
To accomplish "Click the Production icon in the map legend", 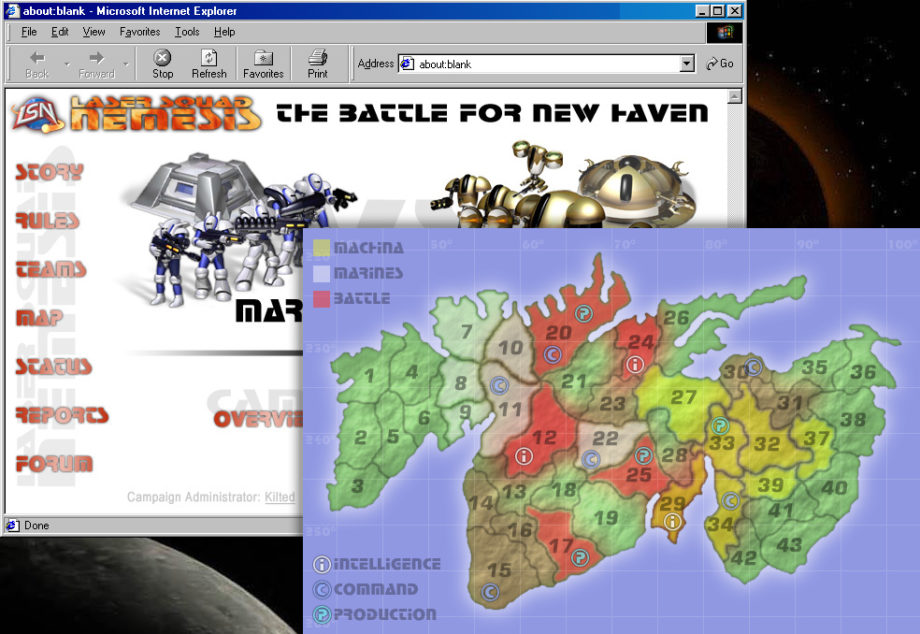I will (322, 614).
